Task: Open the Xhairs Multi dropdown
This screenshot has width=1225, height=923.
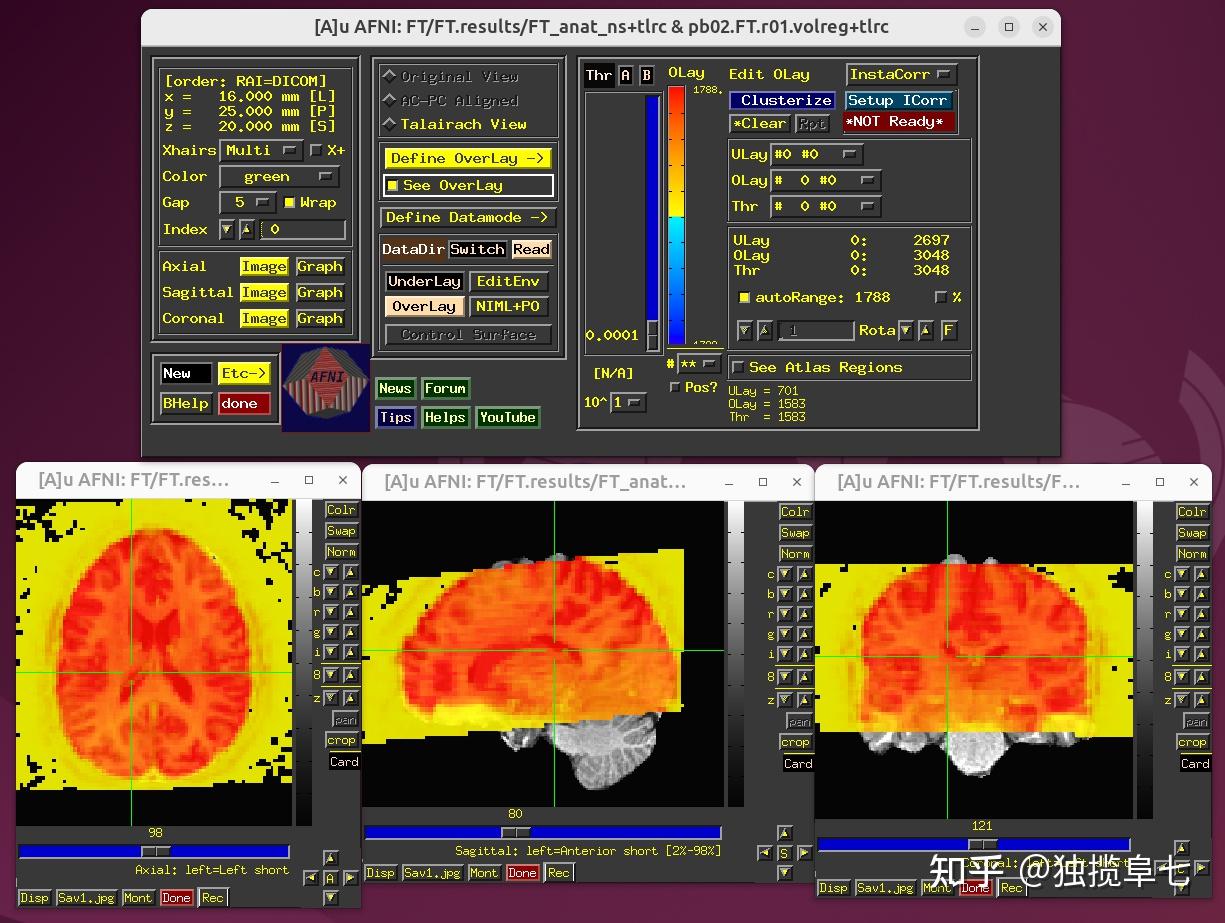Action: 261,150
